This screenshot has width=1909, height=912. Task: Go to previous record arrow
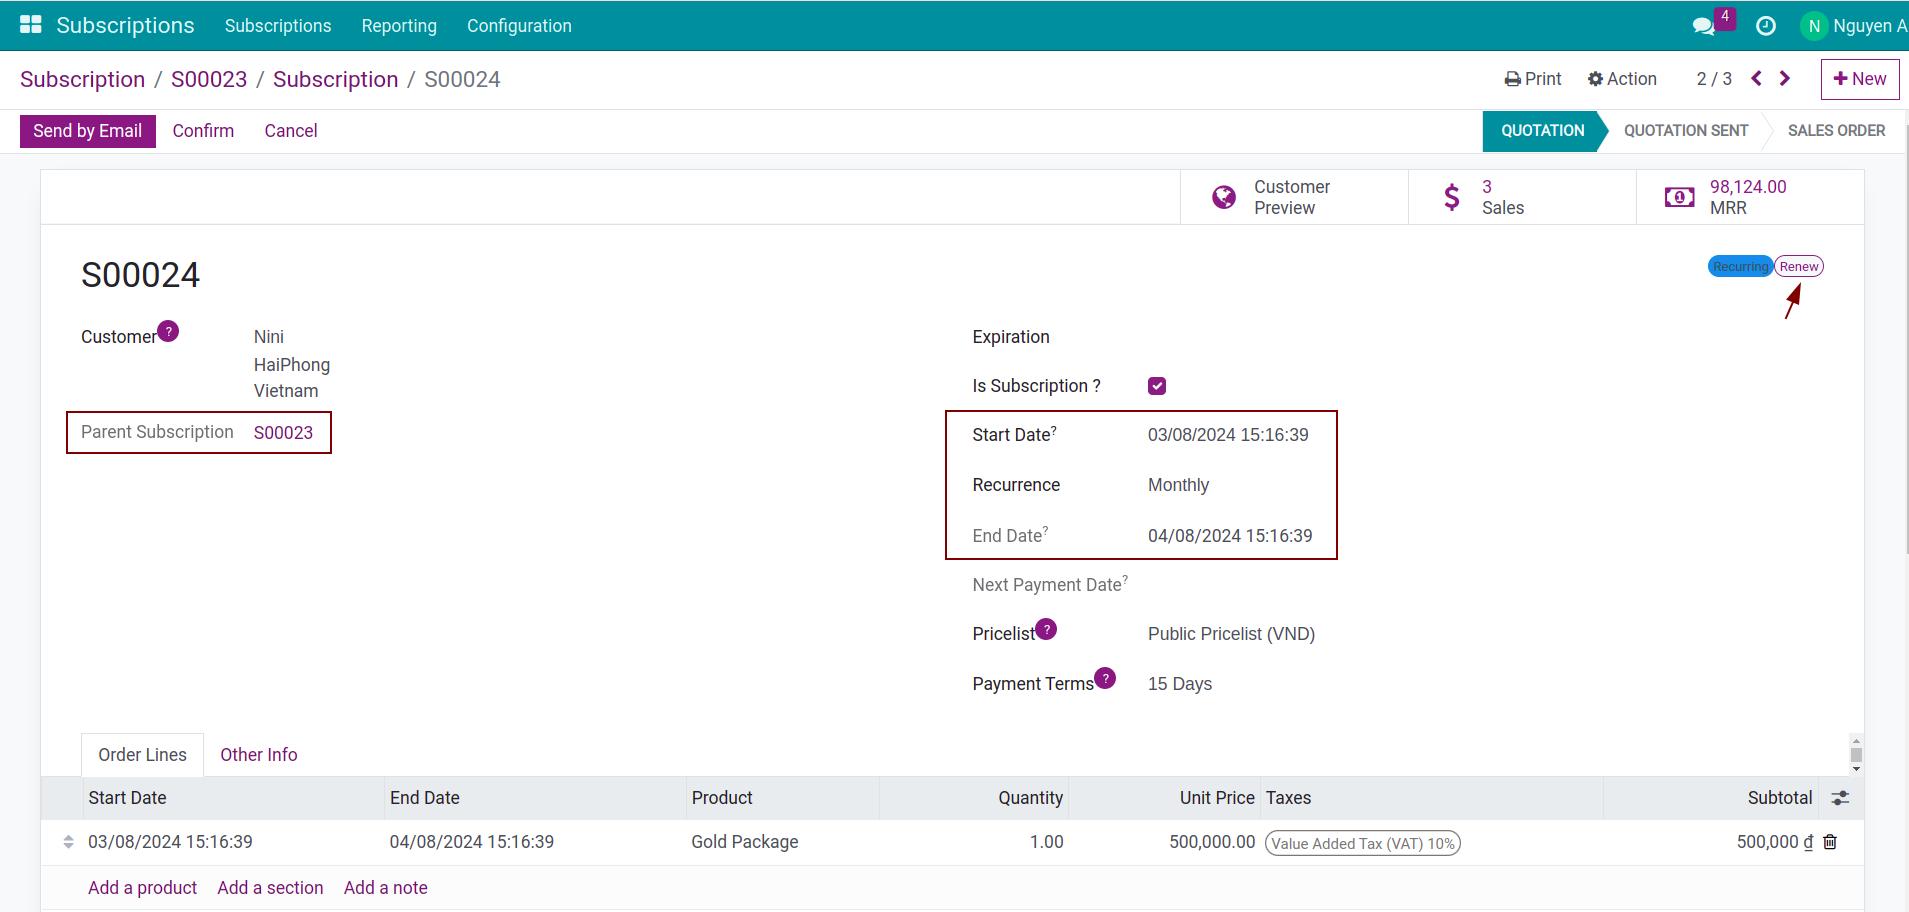click(1756, 78)
